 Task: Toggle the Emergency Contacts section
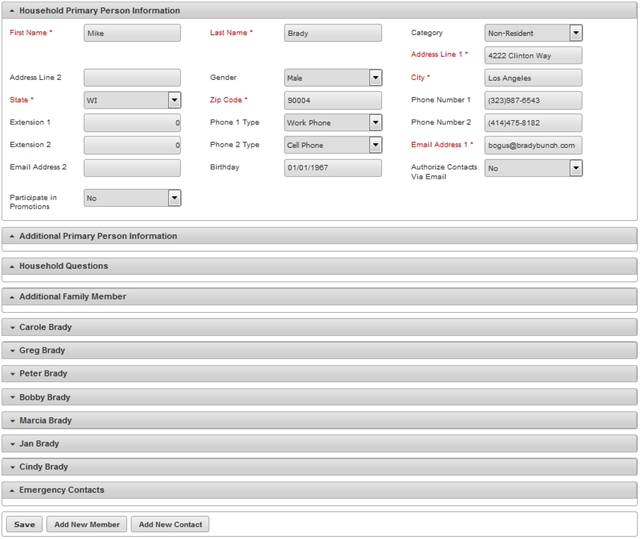click(319, 490)
